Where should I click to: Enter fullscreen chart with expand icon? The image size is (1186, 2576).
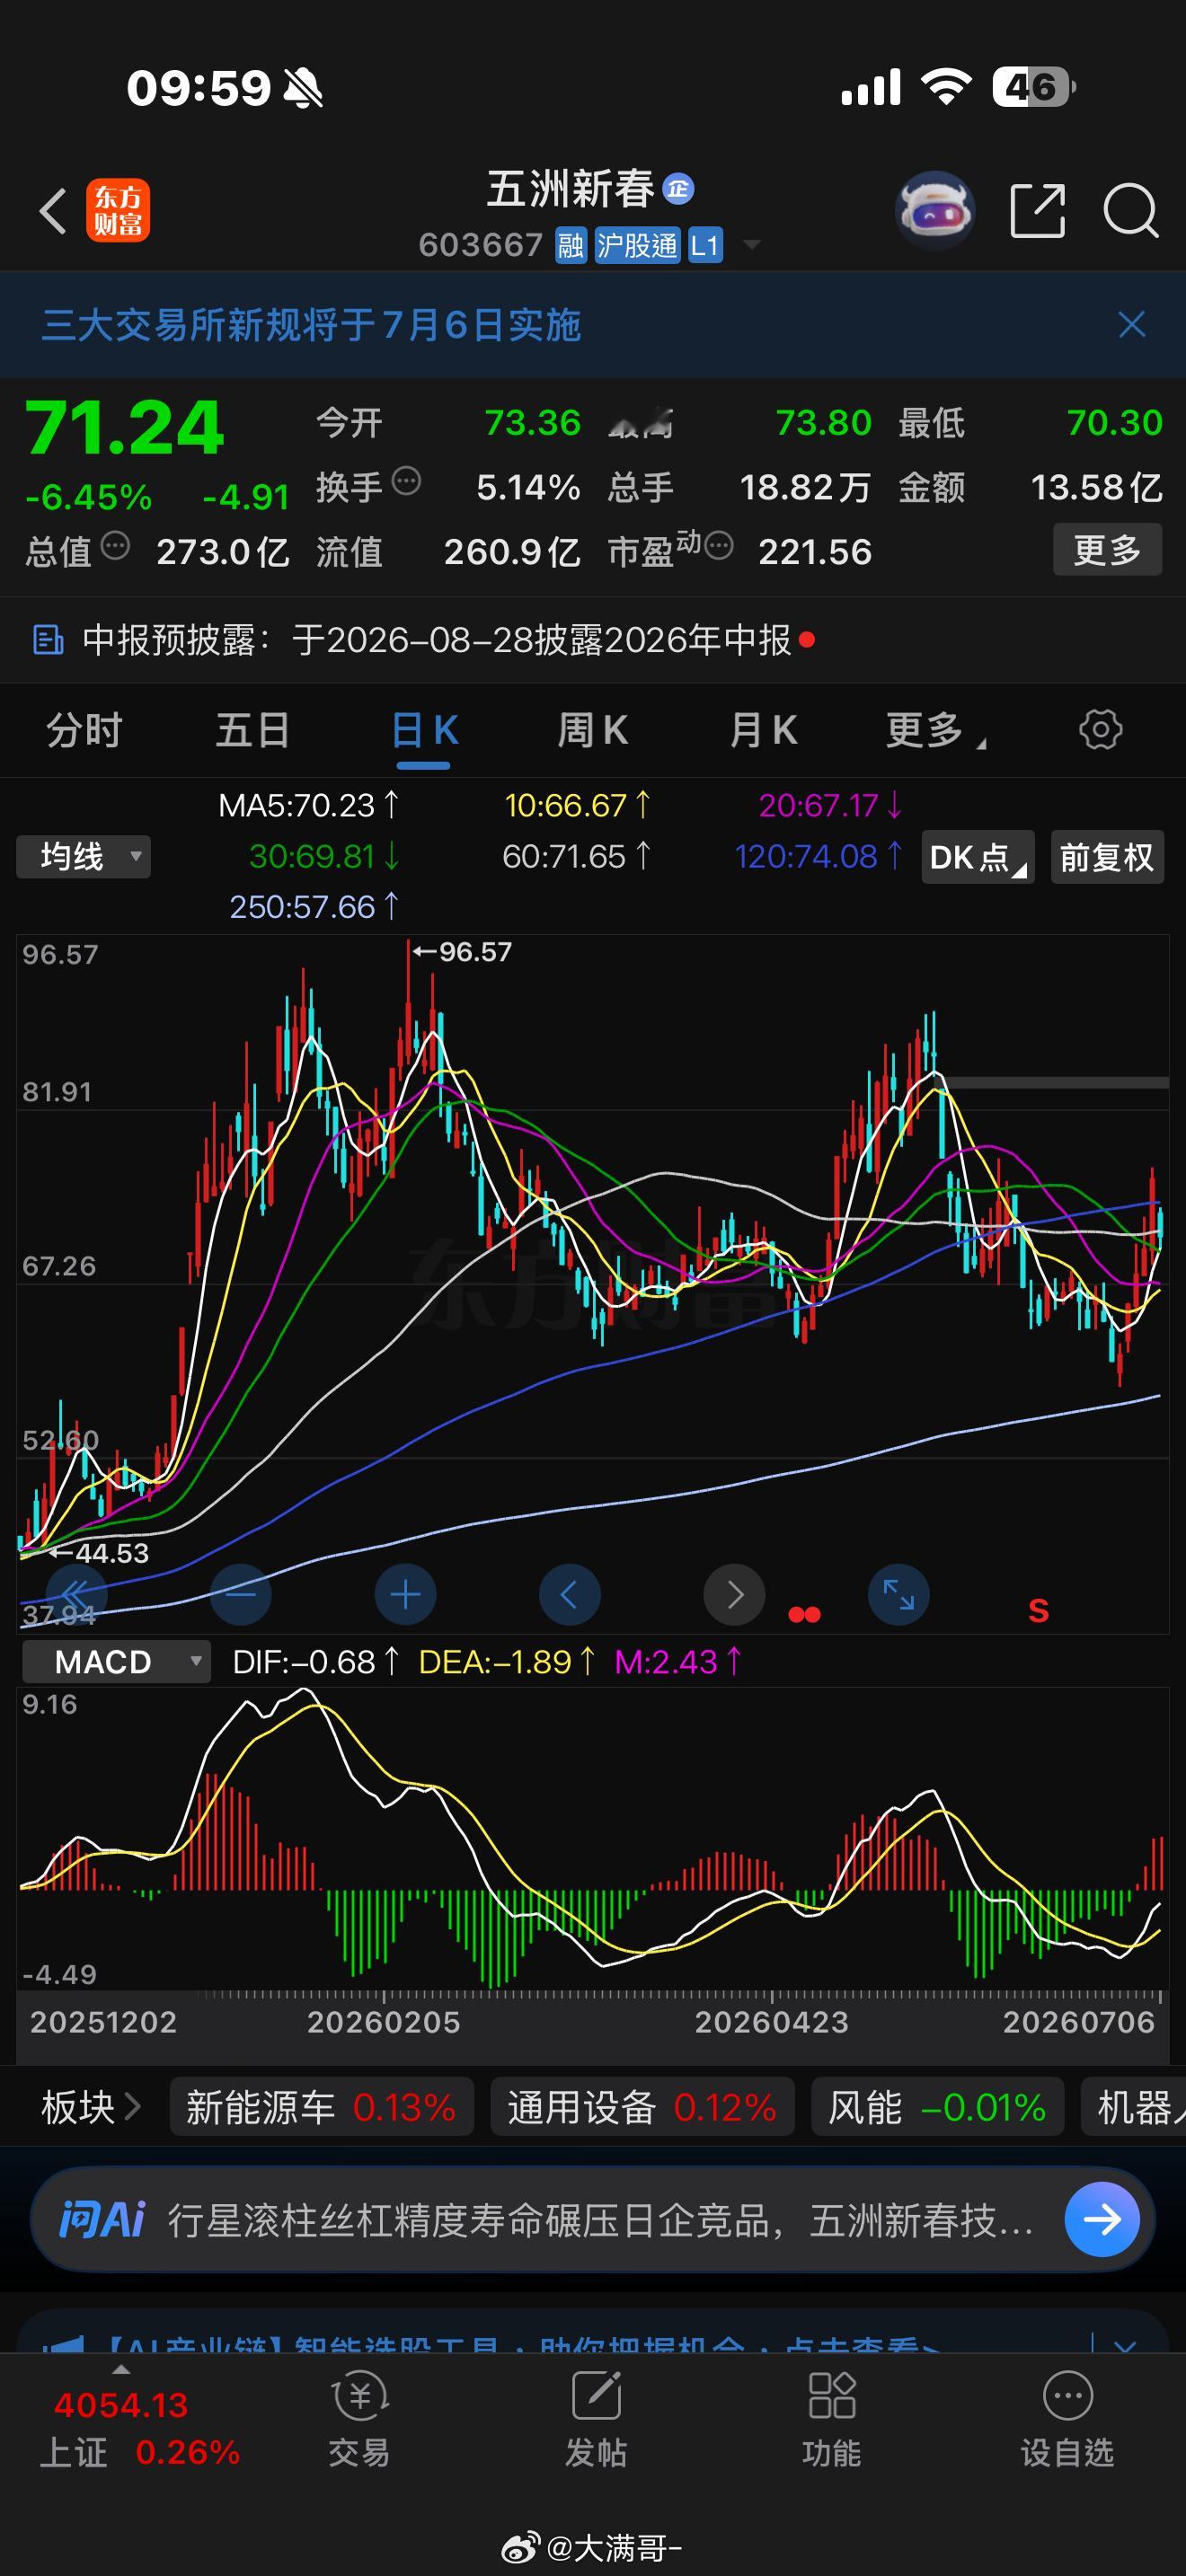tap(898, 1595)
